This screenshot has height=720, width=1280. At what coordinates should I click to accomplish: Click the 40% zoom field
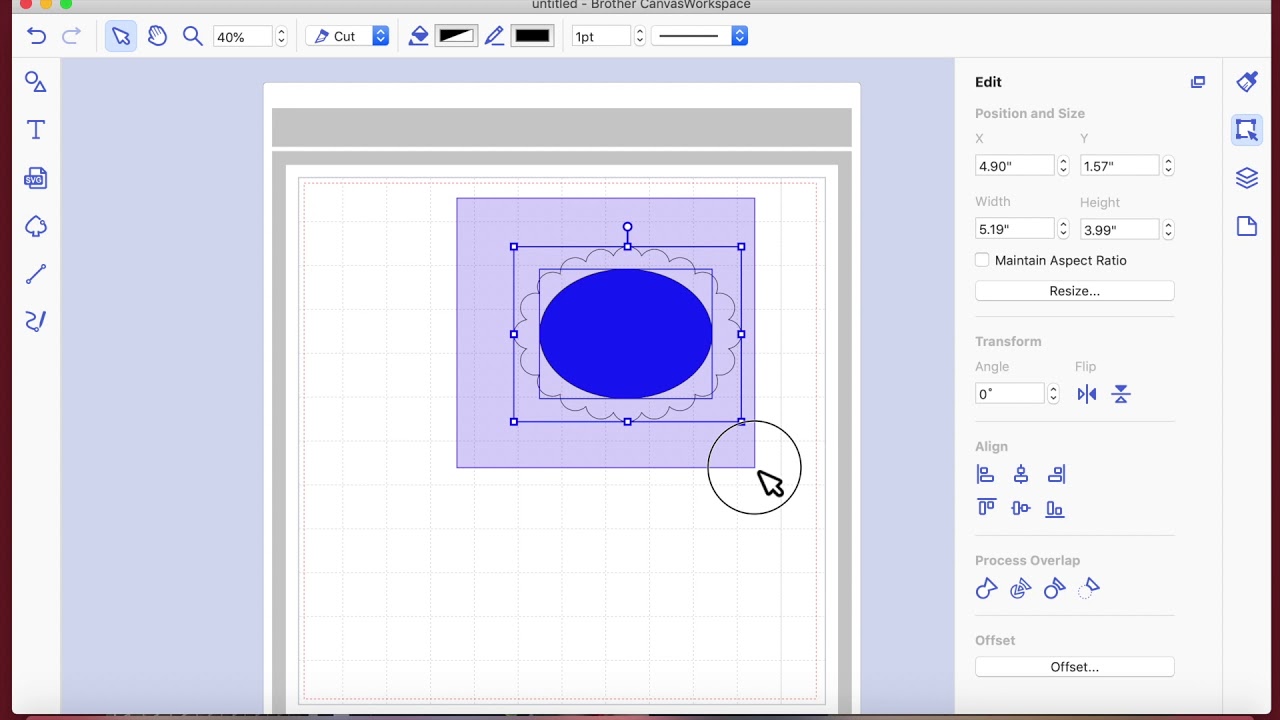click(243, 36)
